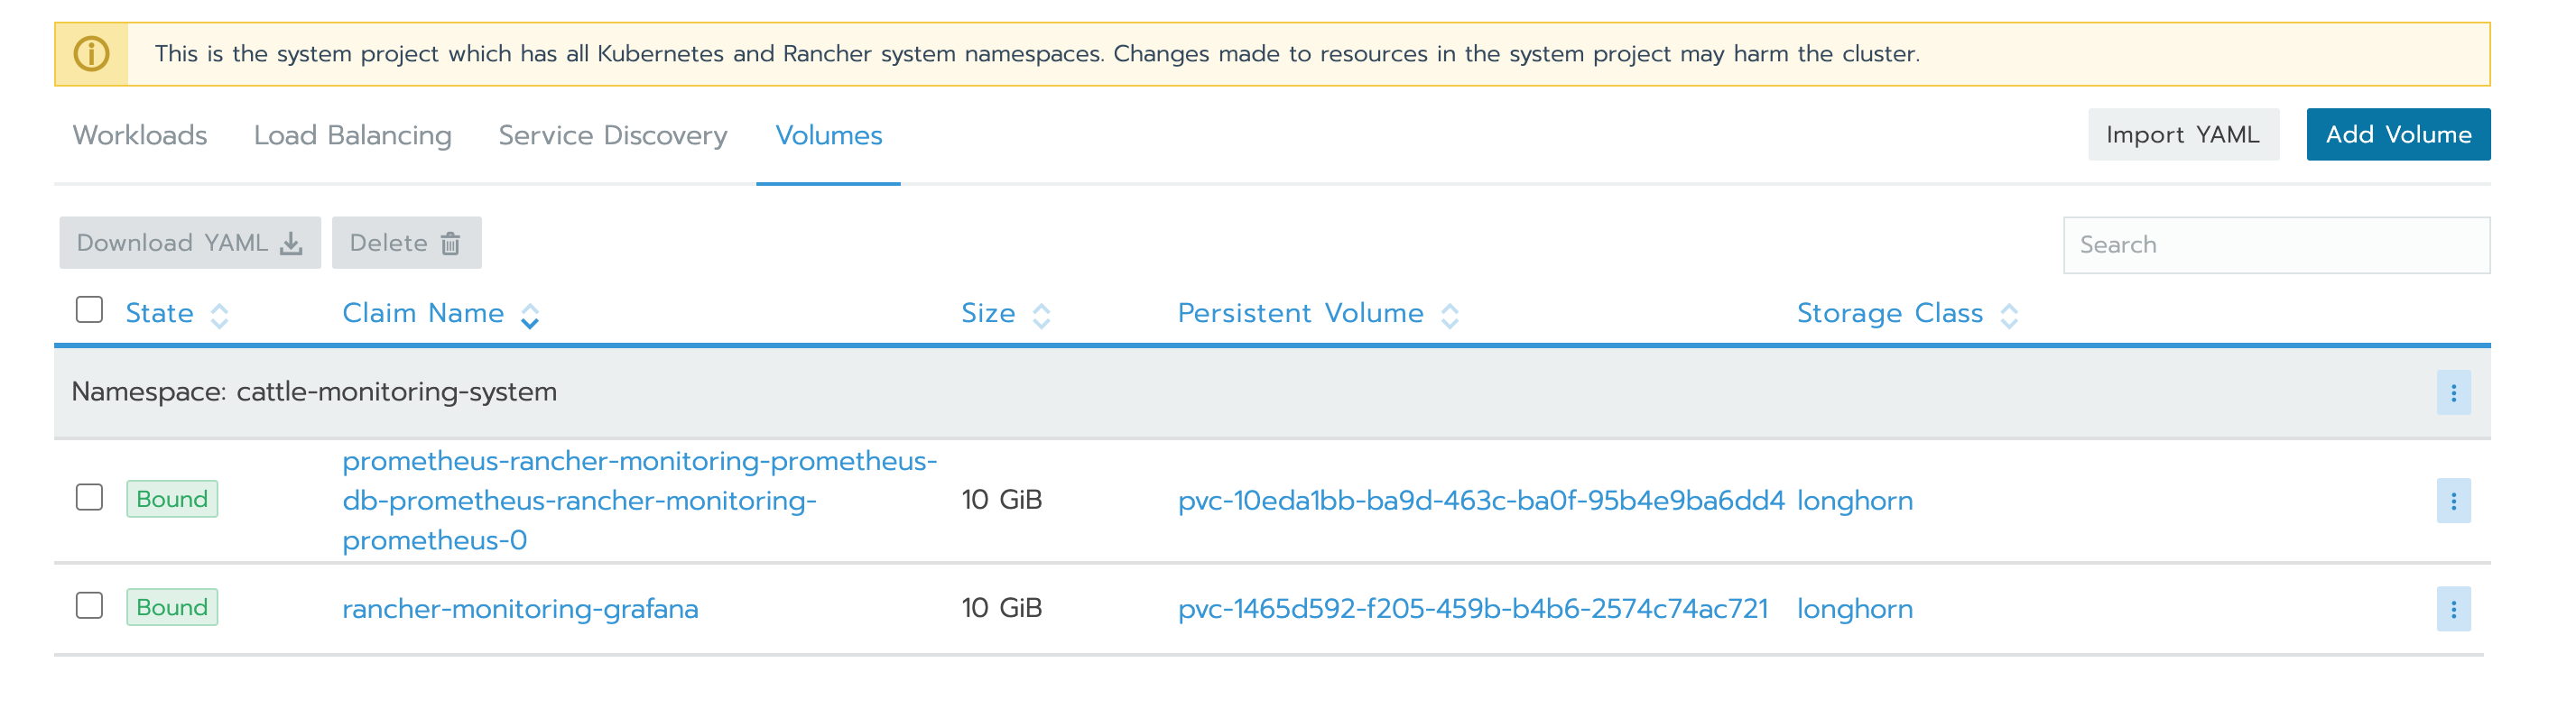Viewport: 2576px width, 709px height.
Task: Click the download icon on Download YAML
Action: coord(291,242)
